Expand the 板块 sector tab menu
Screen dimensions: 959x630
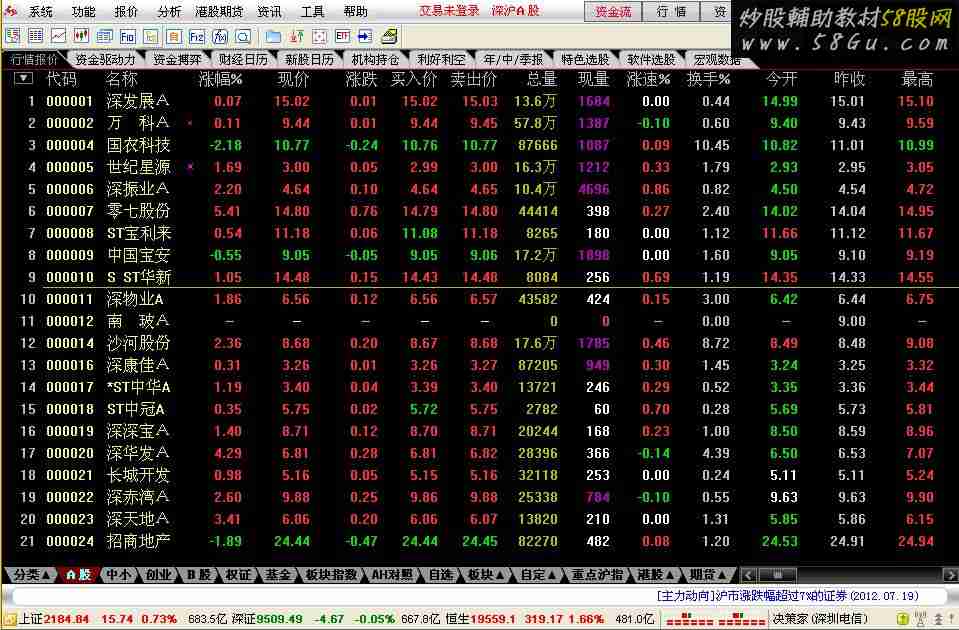coord(486,575)
